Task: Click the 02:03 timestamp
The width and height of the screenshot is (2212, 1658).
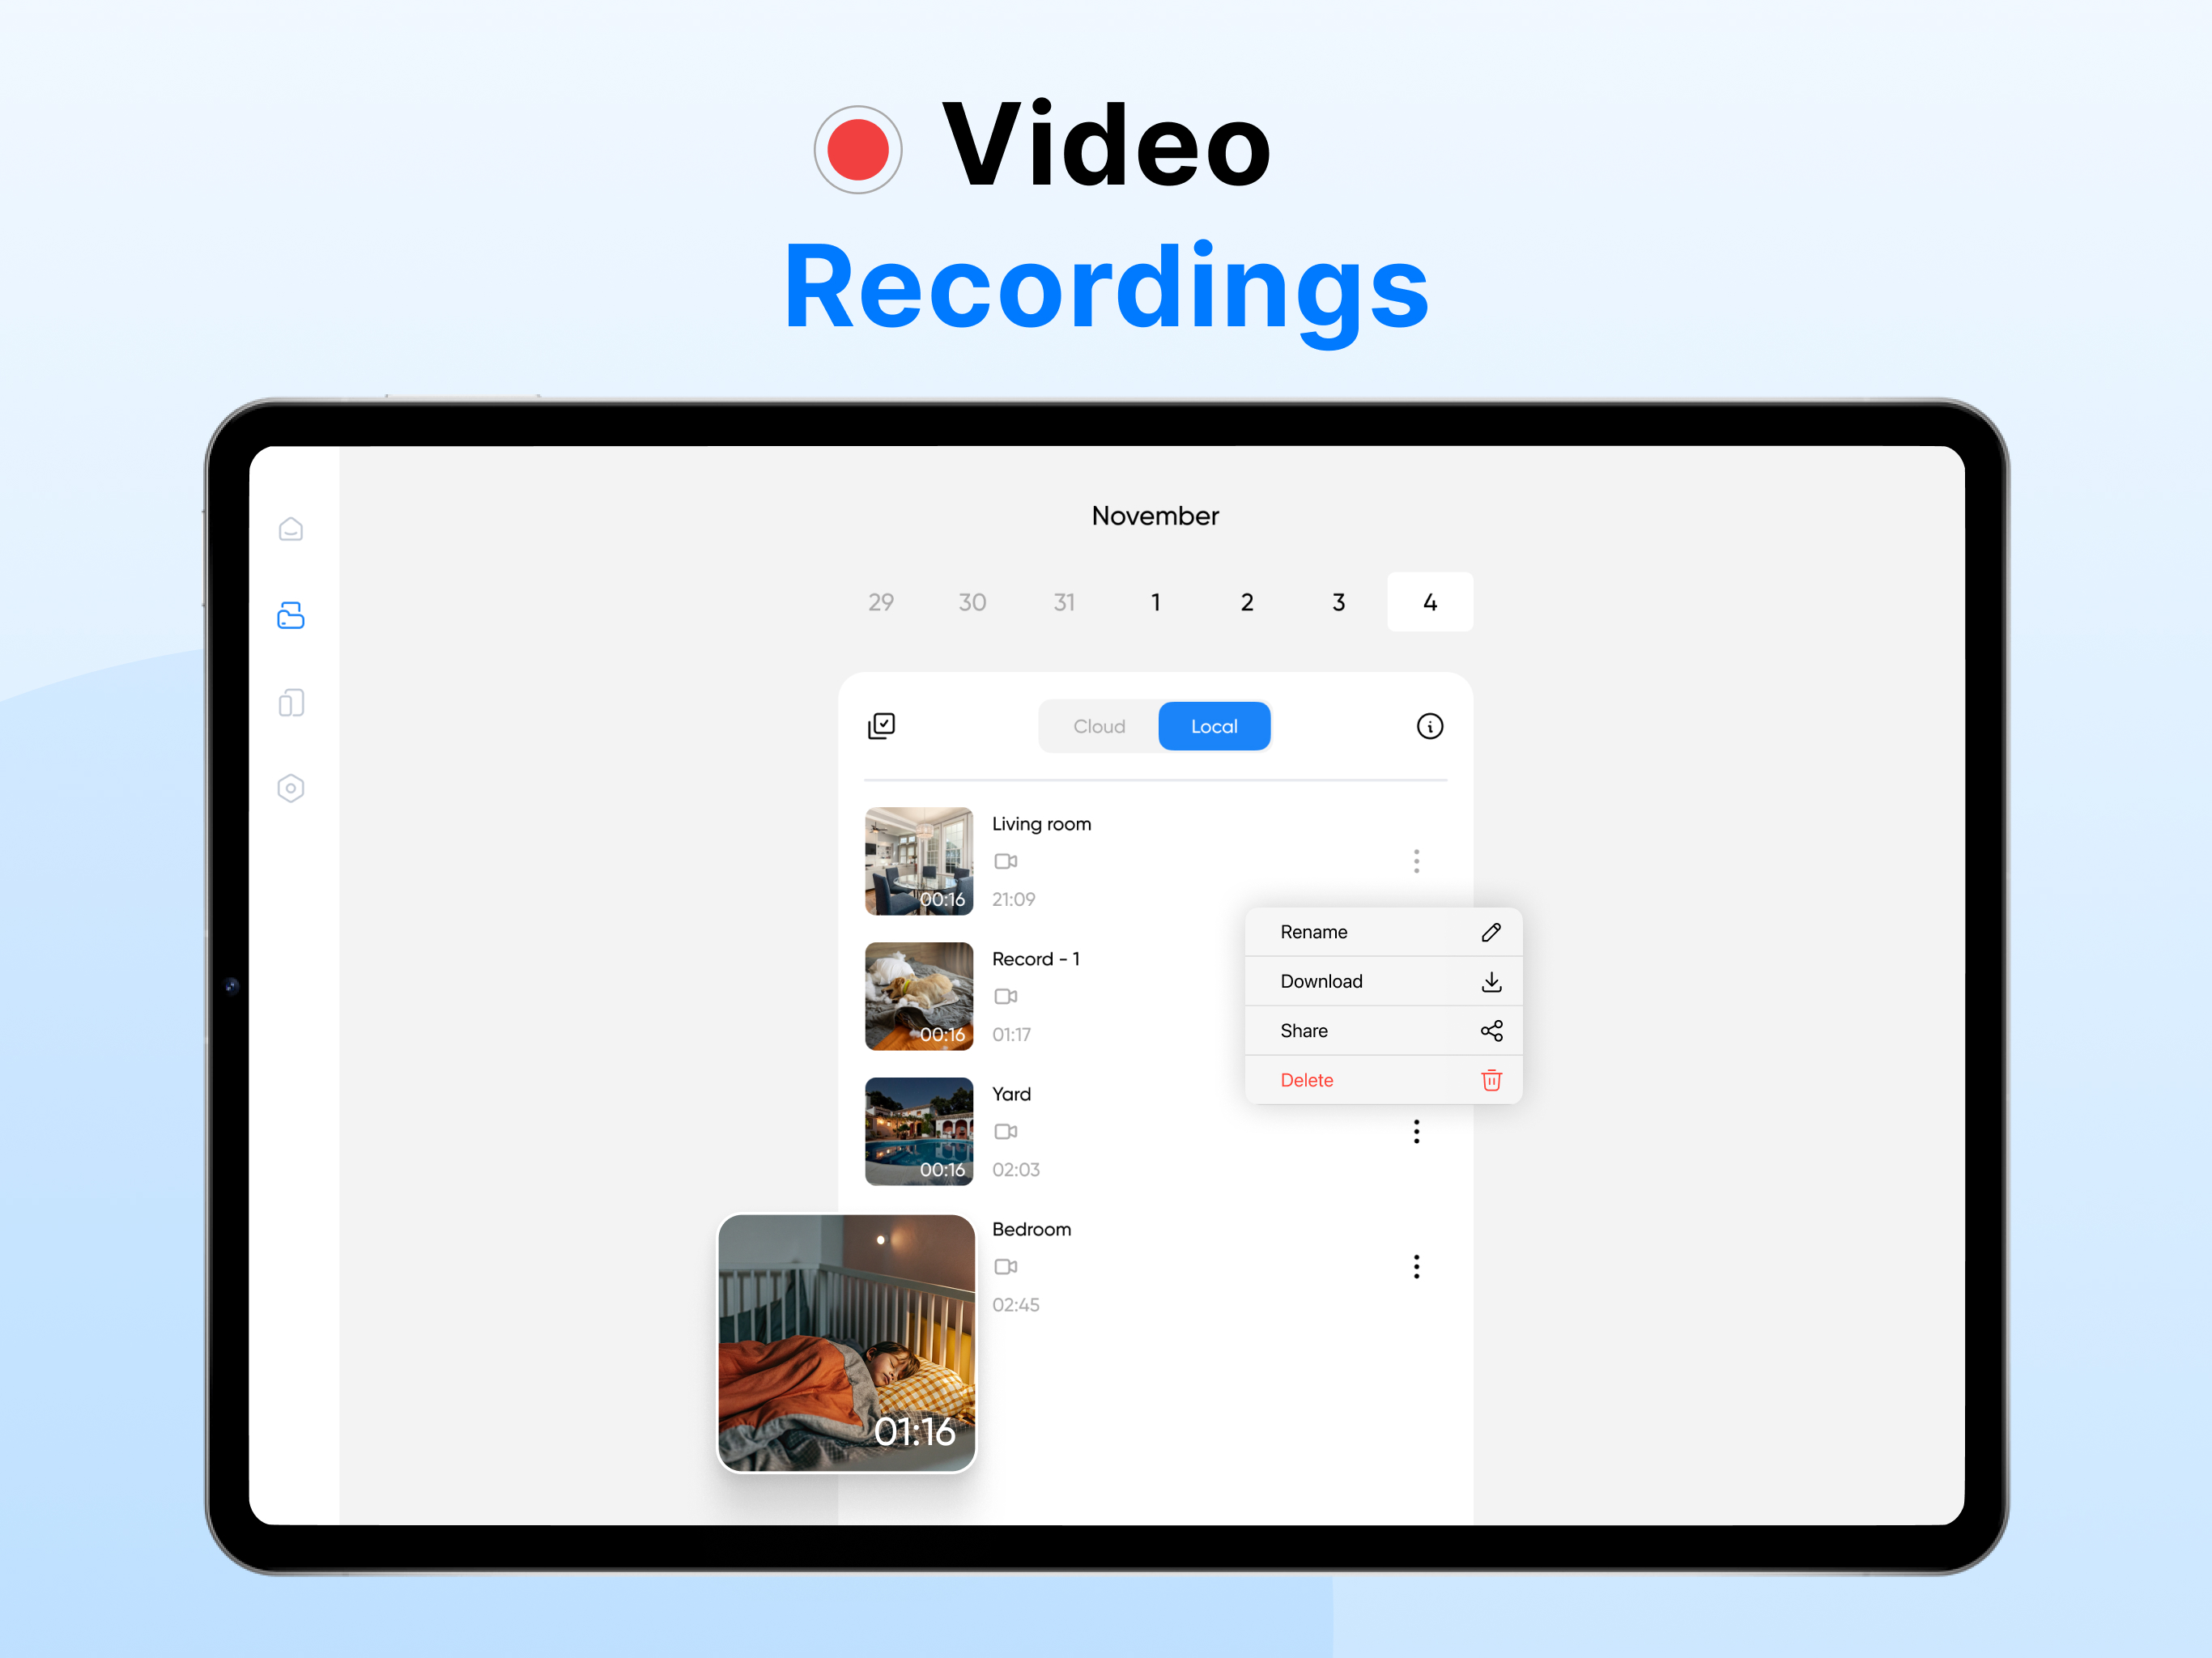Action: 1016,1169
